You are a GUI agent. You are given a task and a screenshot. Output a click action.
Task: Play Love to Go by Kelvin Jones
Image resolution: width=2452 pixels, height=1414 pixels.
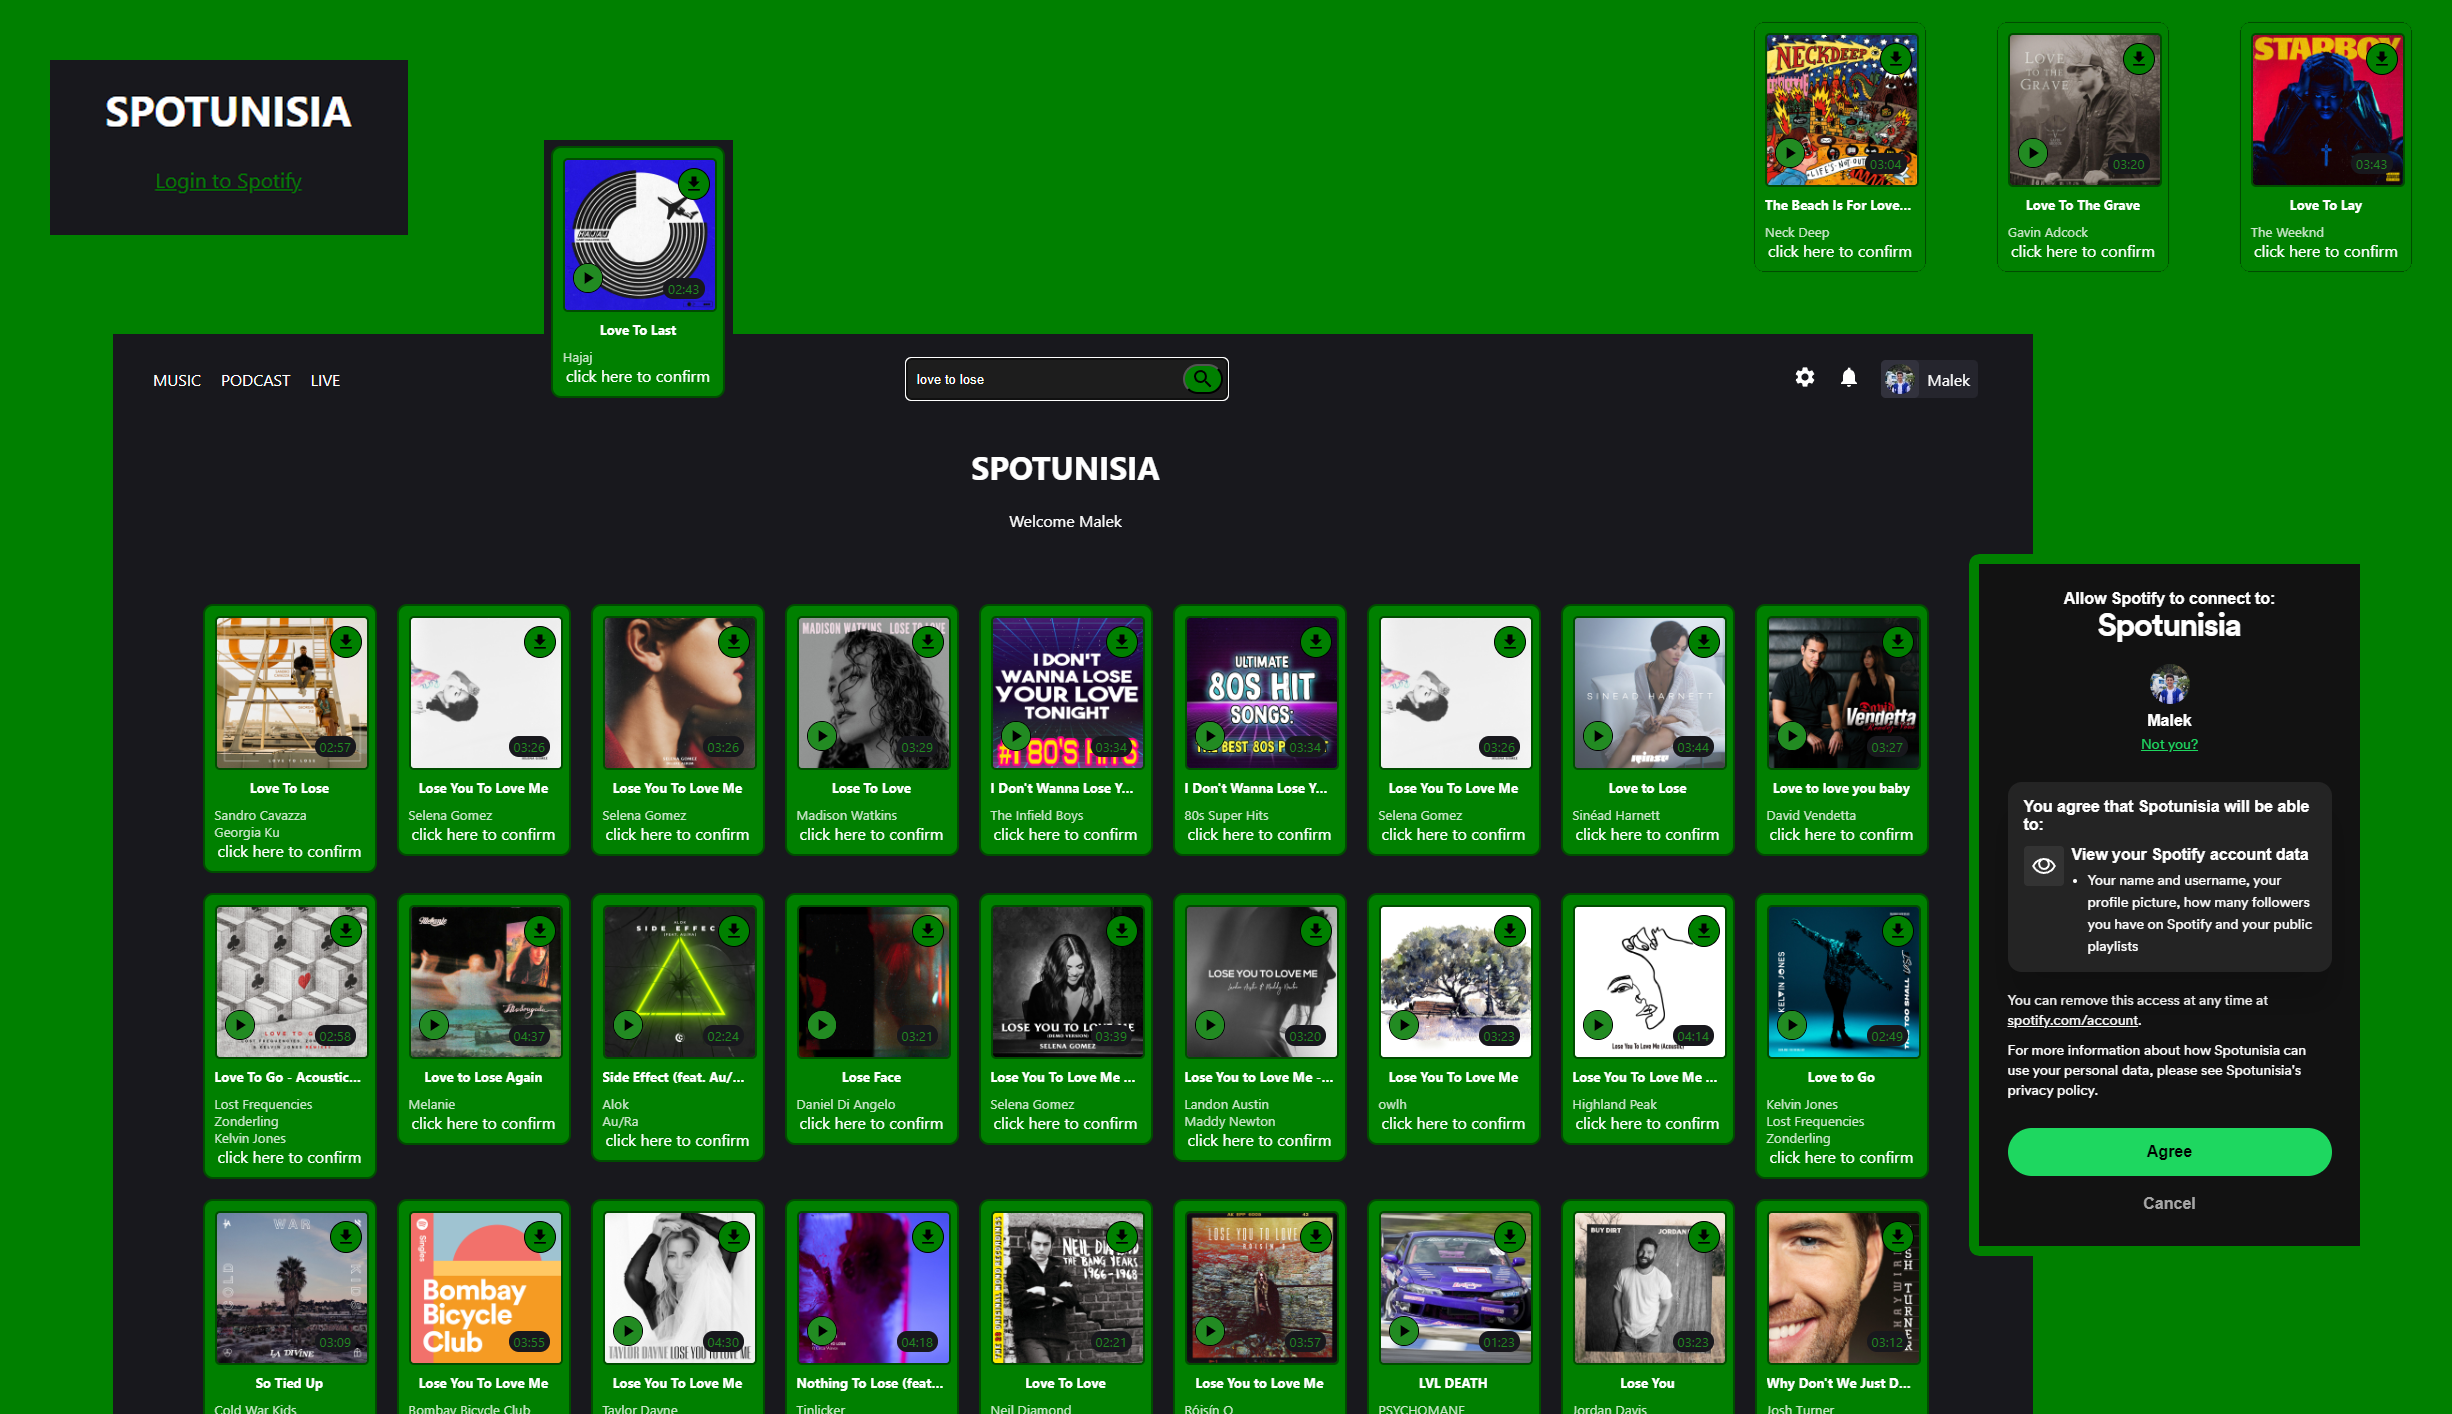coord(1791,1025)
